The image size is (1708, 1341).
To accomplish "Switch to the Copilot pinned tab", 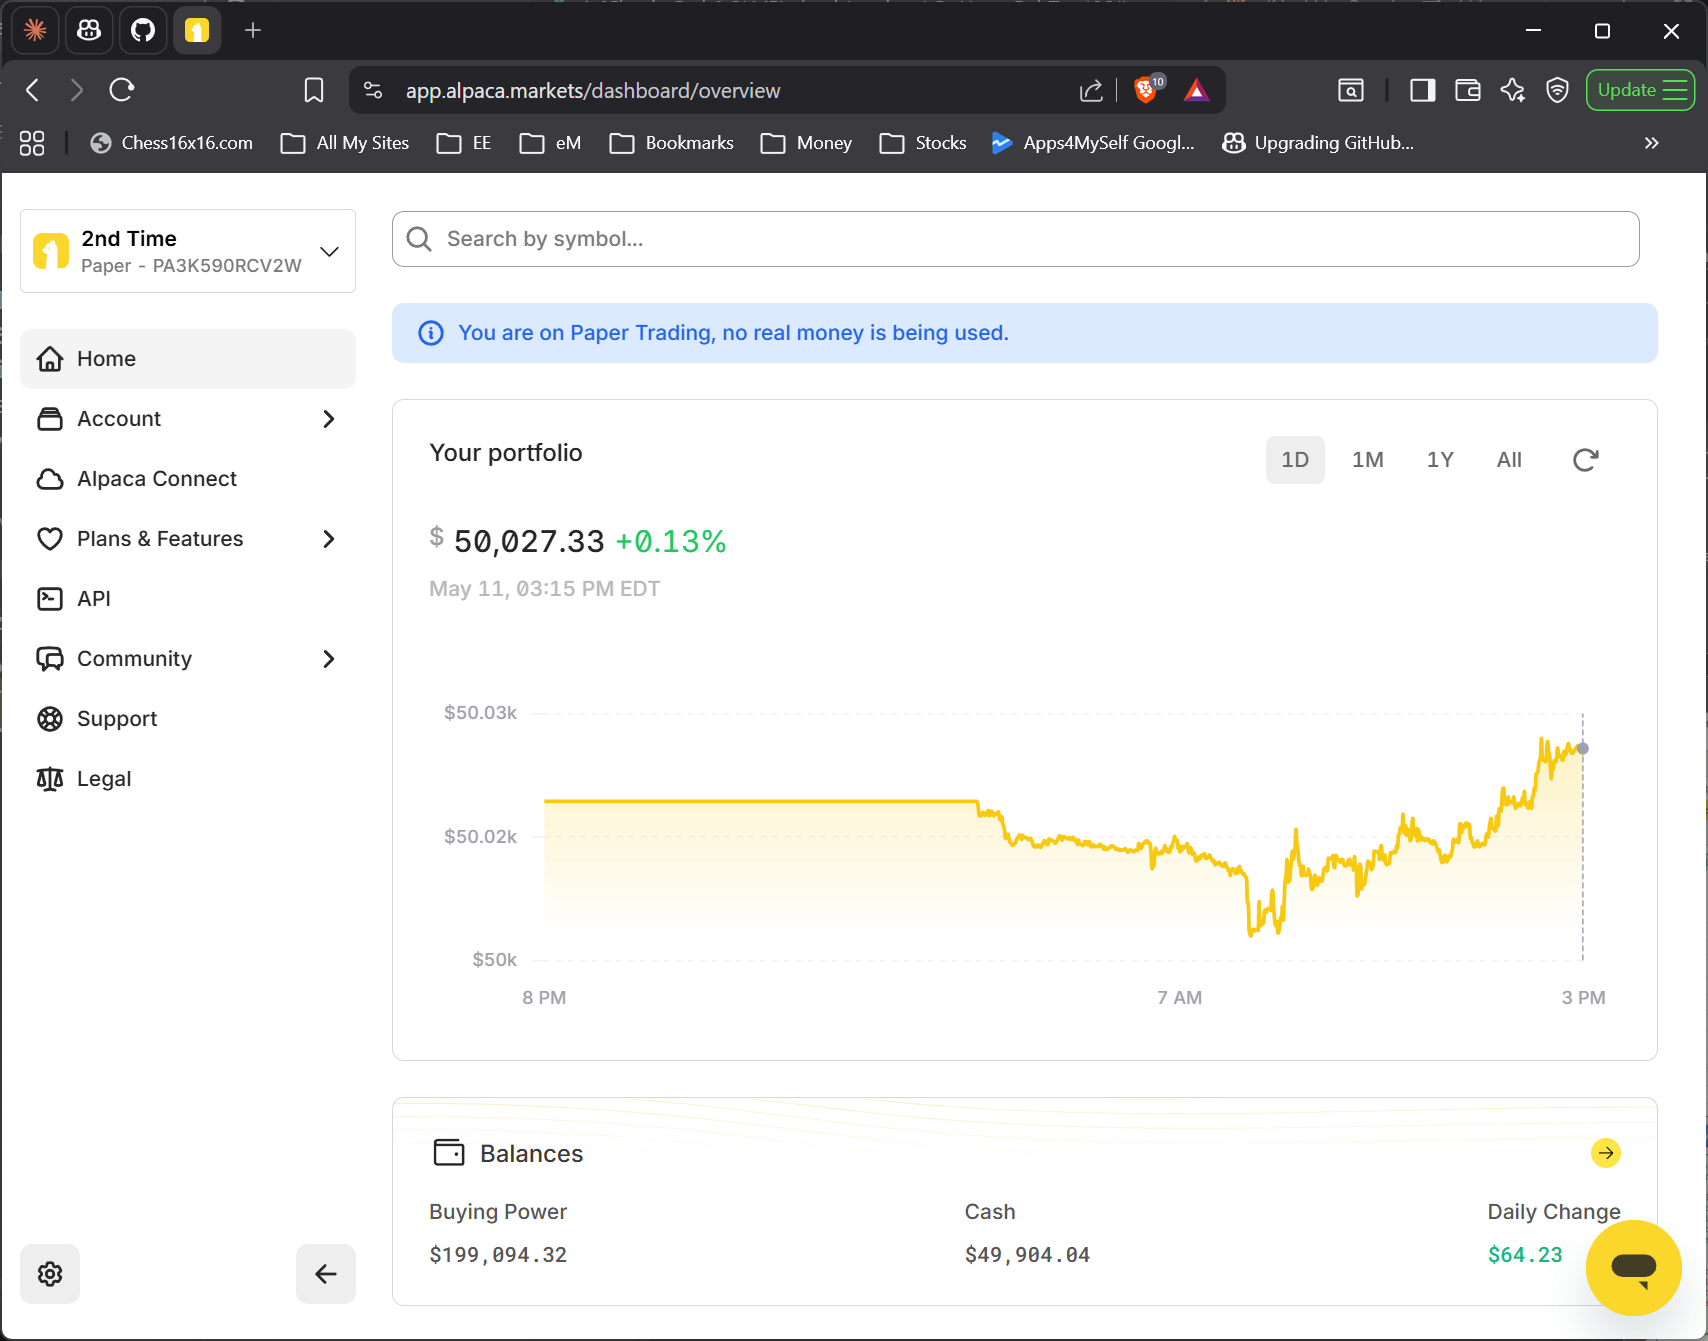I will click(89, 30).
